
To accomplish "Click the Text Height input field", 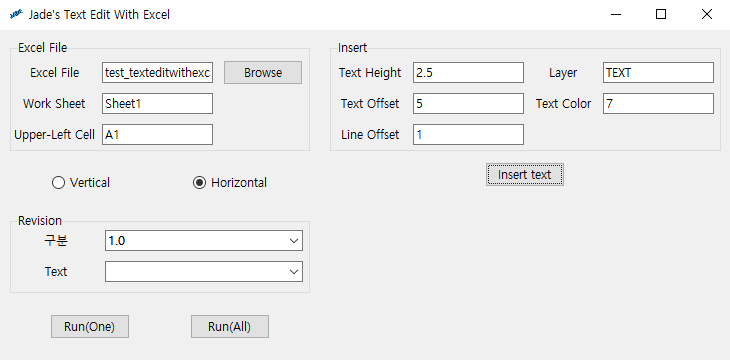I will [x=468, y=73].
